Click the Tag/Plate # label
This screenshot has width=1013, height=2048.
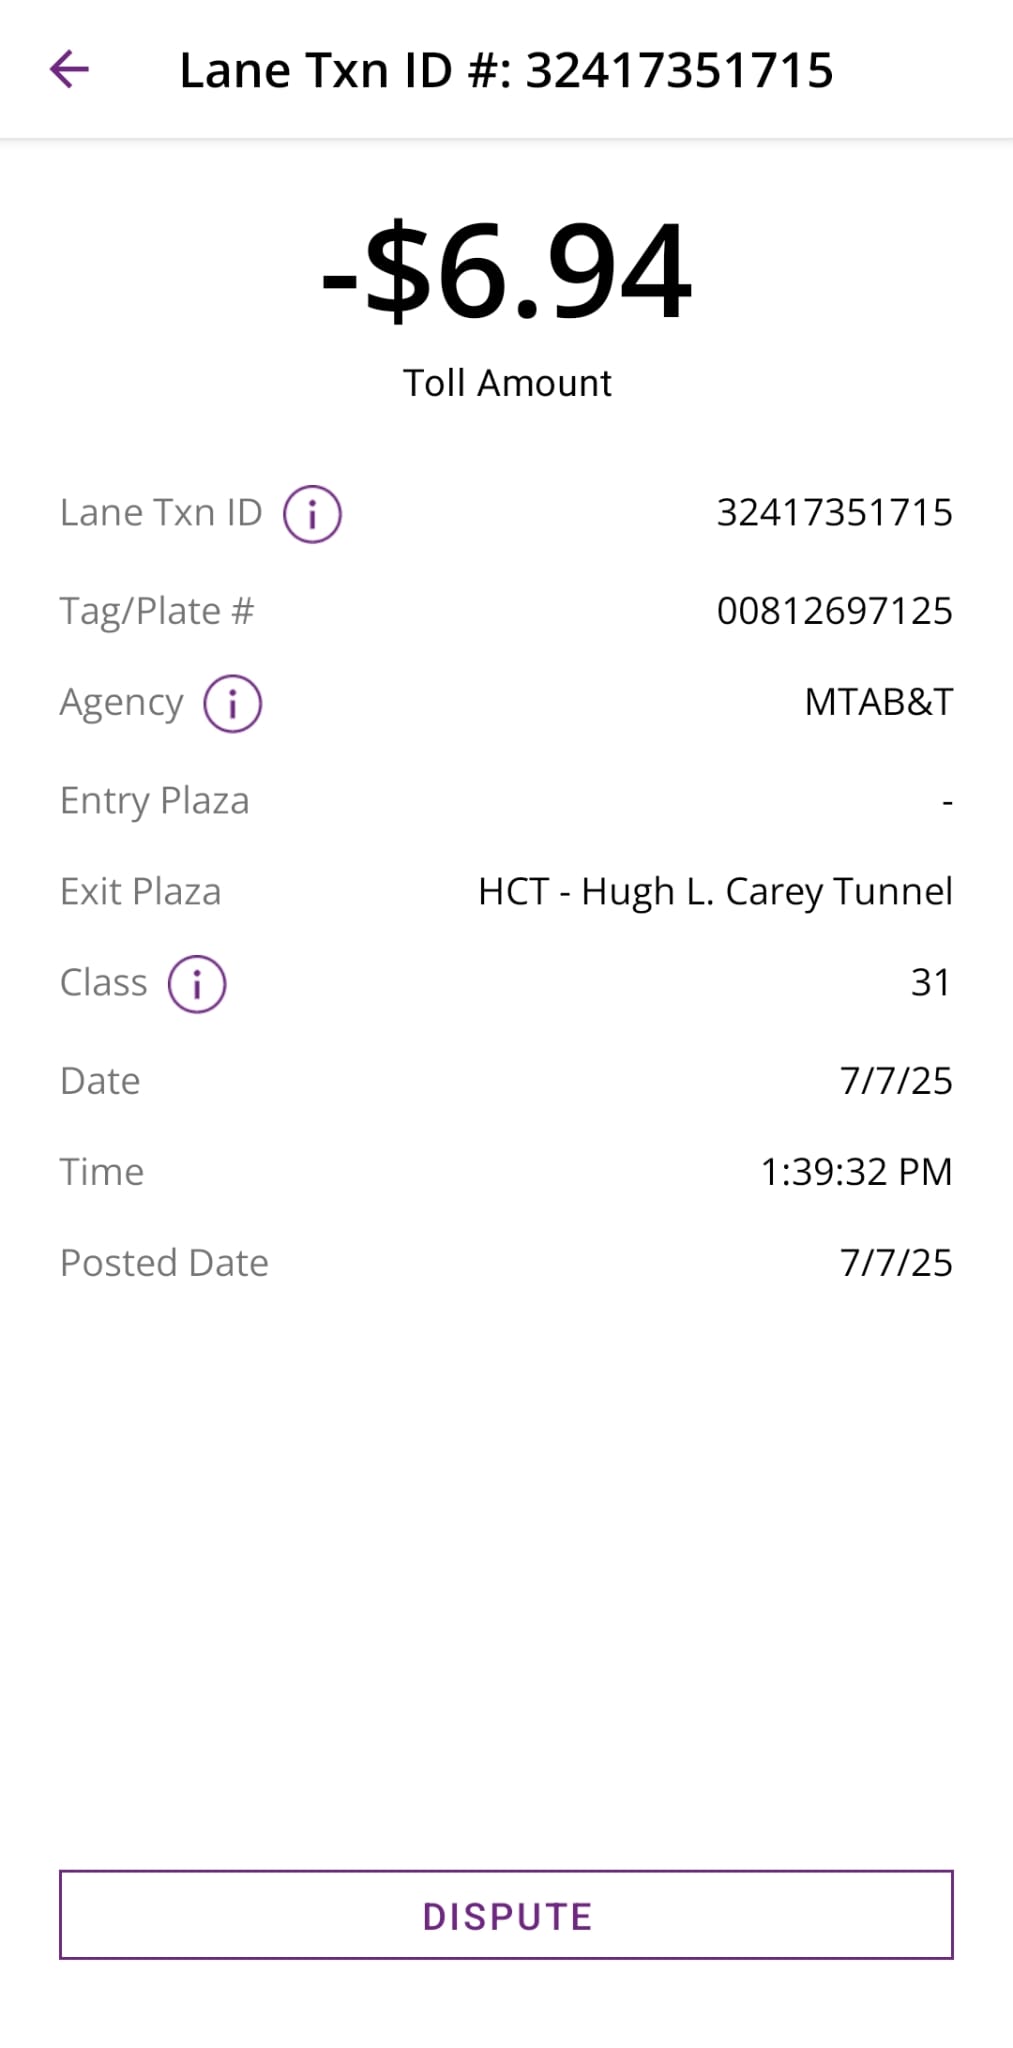click(x=157, y=611)
